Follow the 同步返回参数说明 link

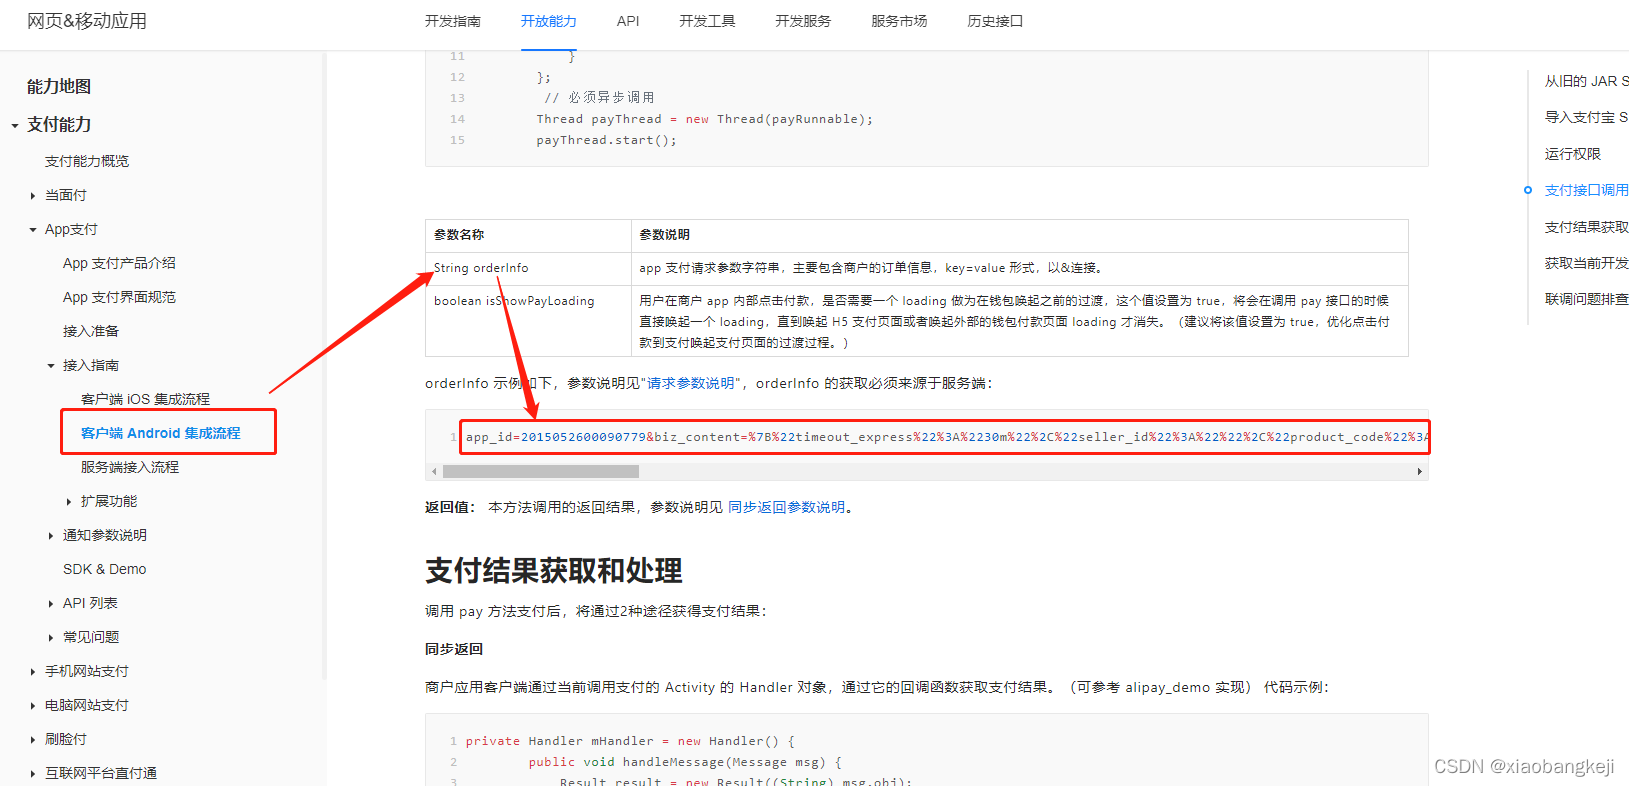(787, 507)
